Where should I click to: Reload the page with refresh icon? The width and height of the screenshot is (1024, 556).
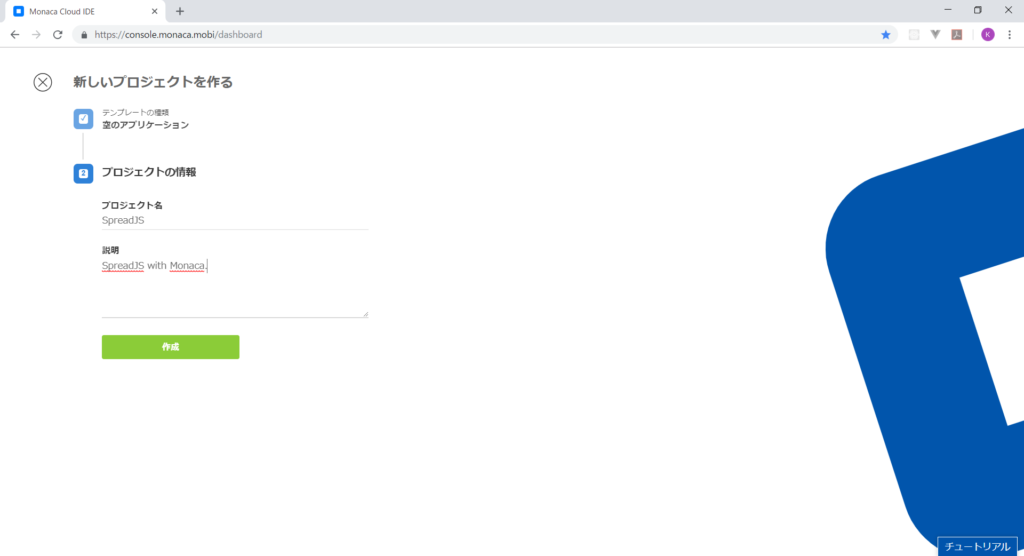pos(57,35)
